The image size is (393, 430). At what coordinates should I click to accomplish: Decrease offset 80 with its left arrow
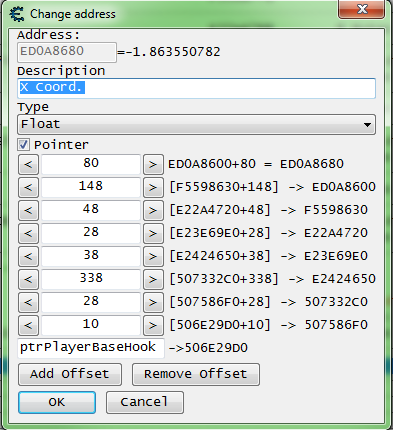coord(28,164)
